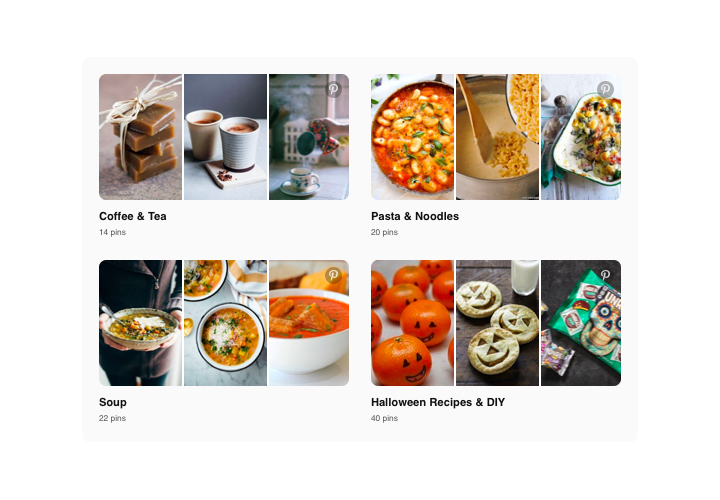Select the jack-o-lantern oranges thumbnail

coord(412,323)
